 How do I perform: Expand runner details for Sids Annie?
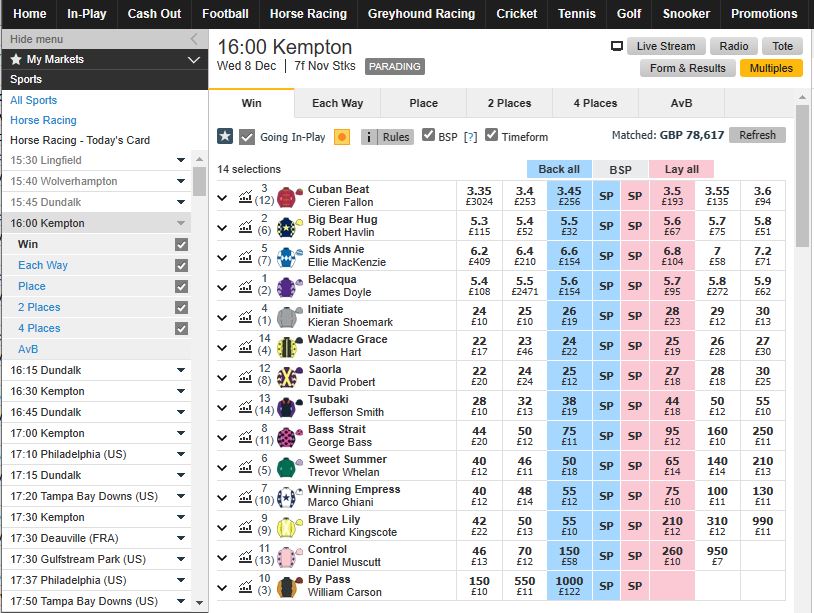click(x=223, y=257)
